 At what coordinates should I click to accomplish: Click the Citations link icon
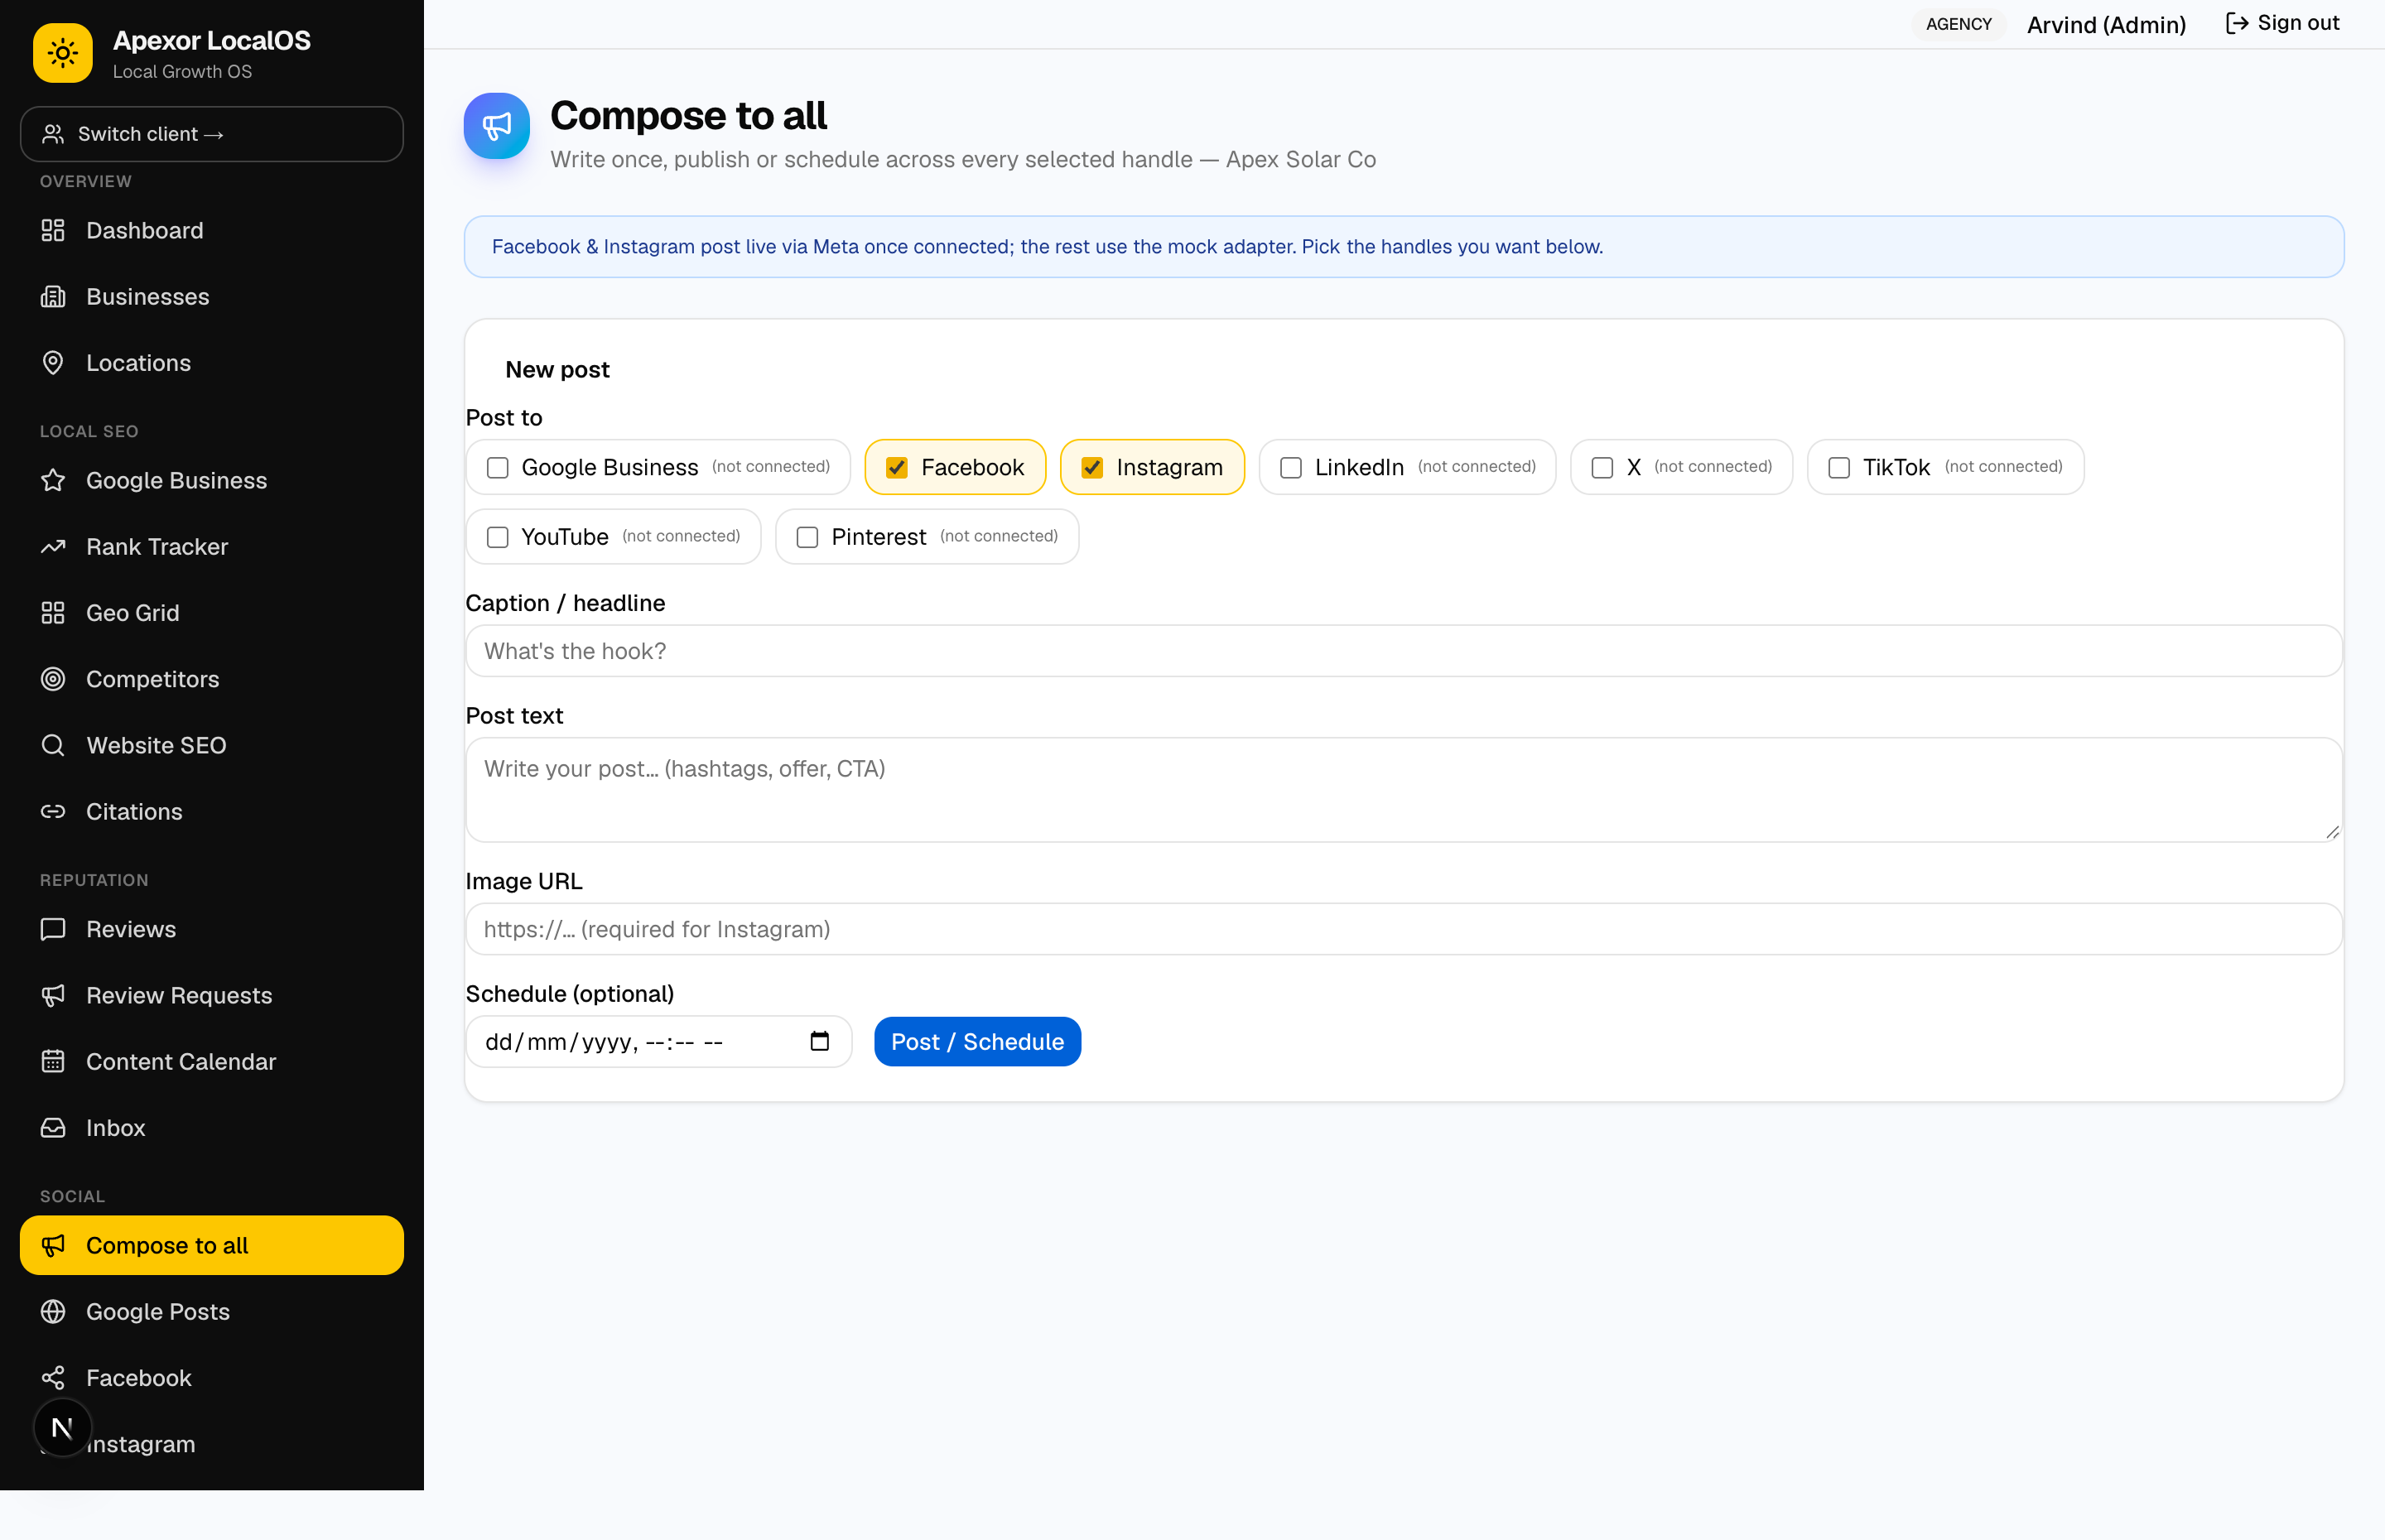[x=53, y=811]
